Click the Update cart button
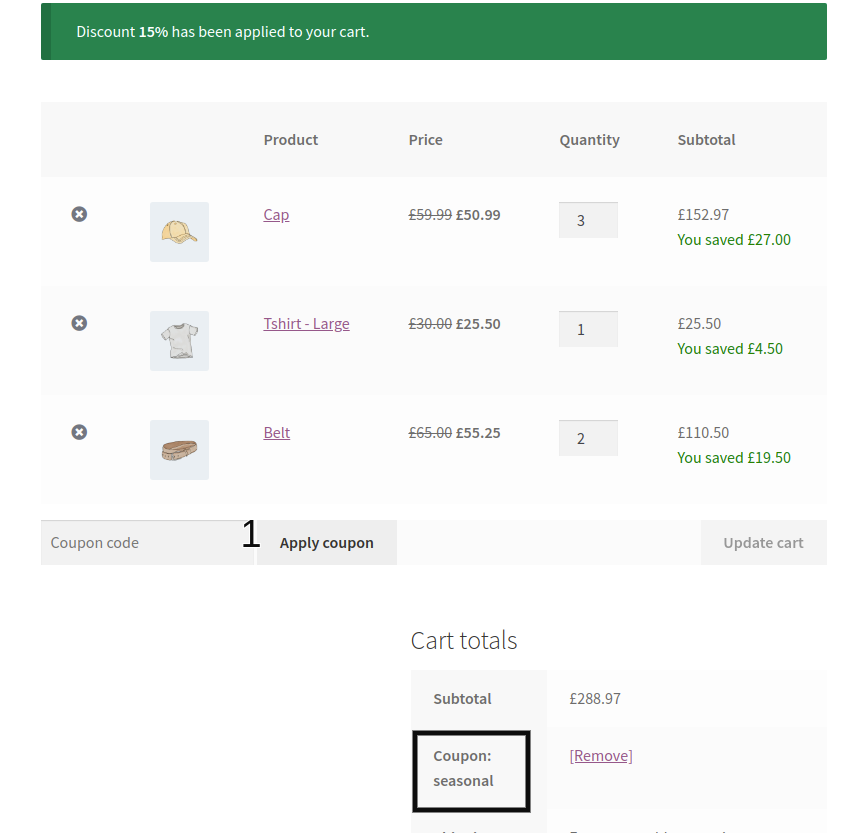 point(763,542)
